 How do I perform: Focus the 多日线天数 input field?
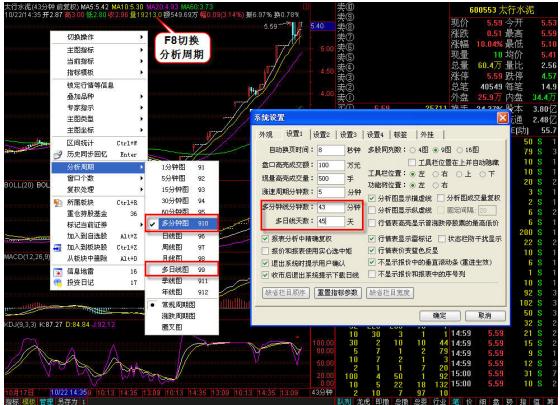[331, 221]
